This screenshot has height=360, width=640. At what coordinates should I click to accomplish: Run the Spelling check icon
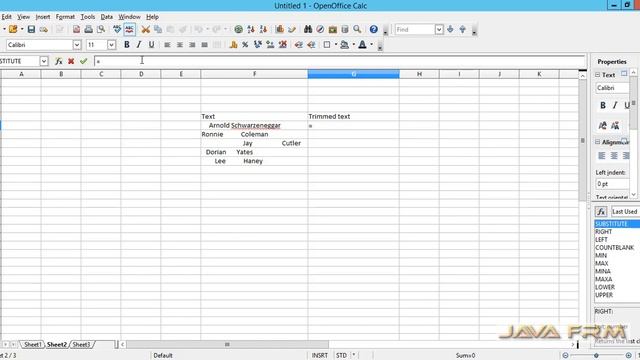pos(117,29)
